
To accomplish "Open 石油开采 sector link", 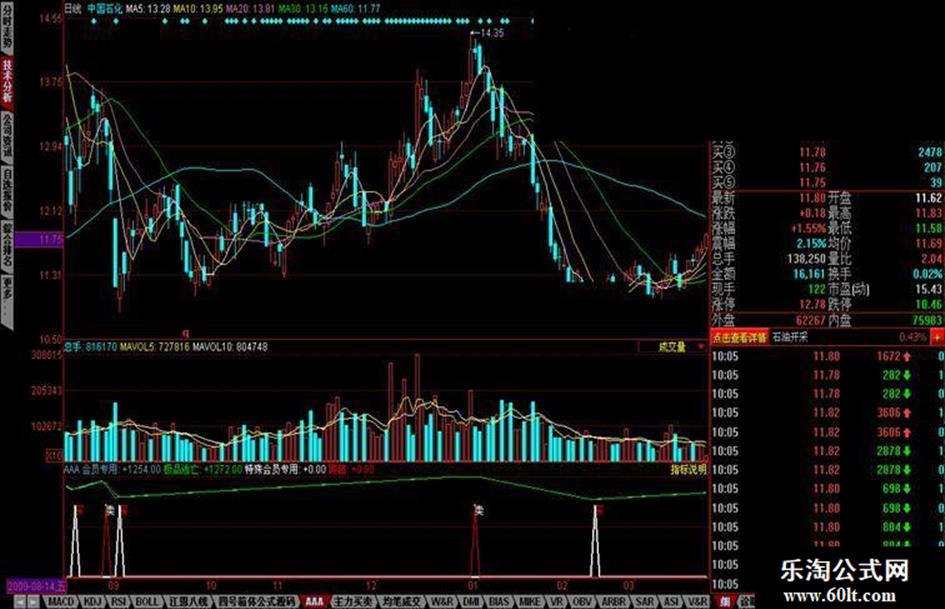I will click(790, 338).
